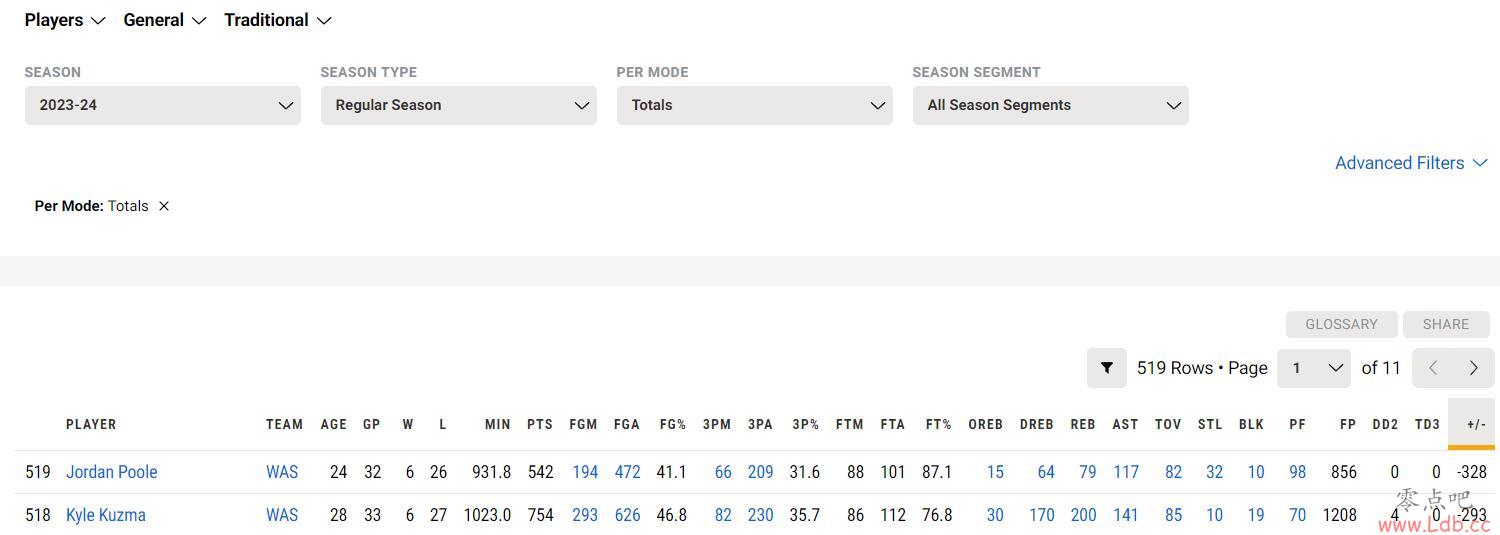Go to next page arrow
The height and width of the screenshot is (535, 1500).
click(1473, 368)
